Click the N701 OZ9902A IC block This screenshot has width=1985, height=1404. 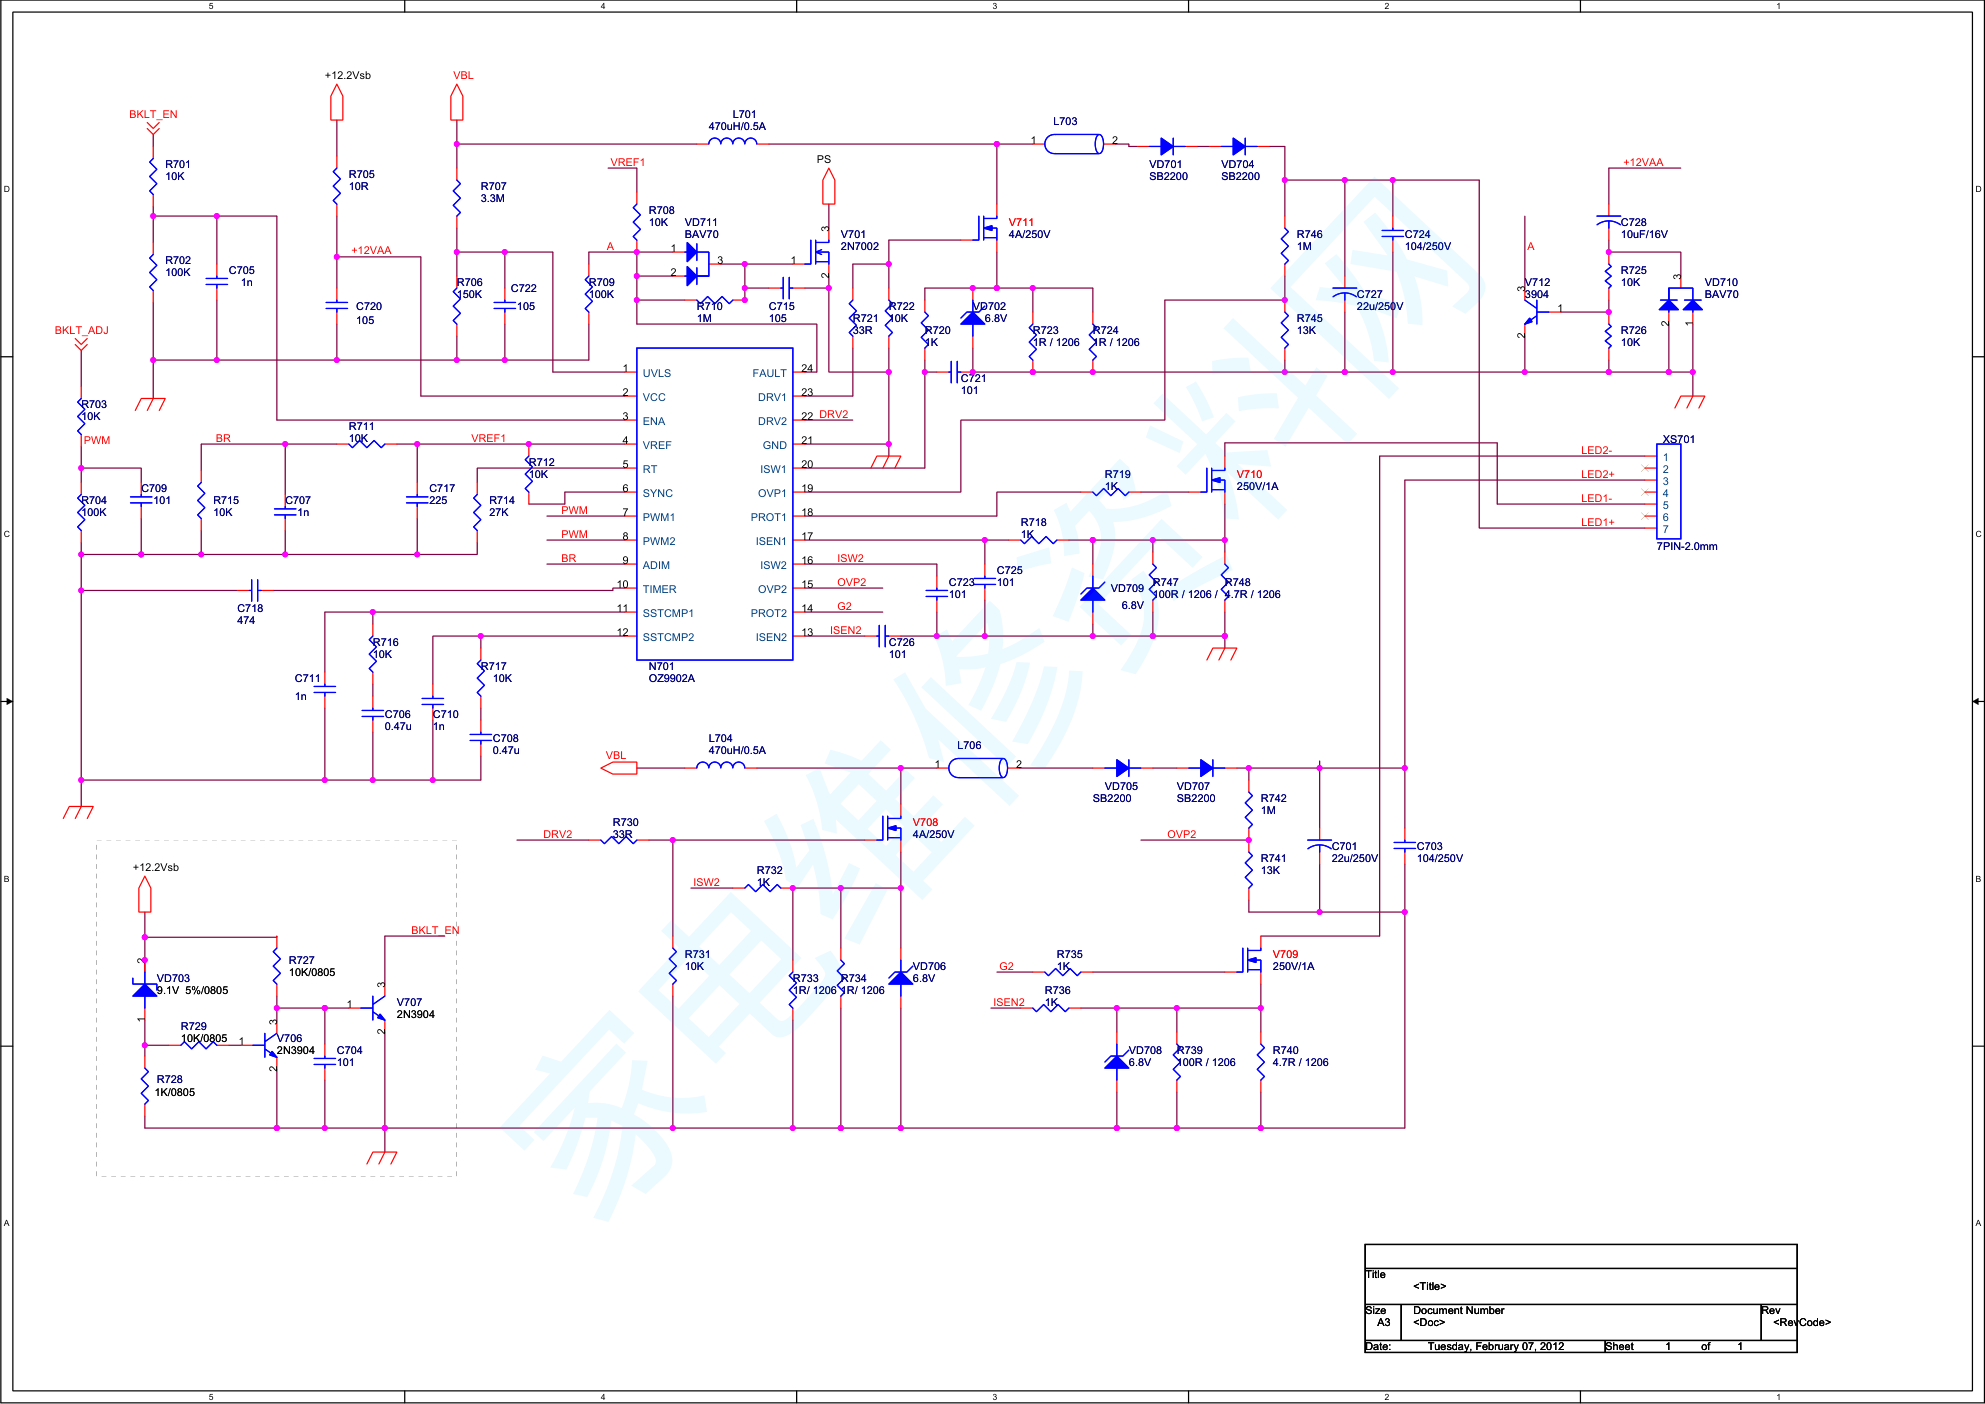[x=714, y=504]
